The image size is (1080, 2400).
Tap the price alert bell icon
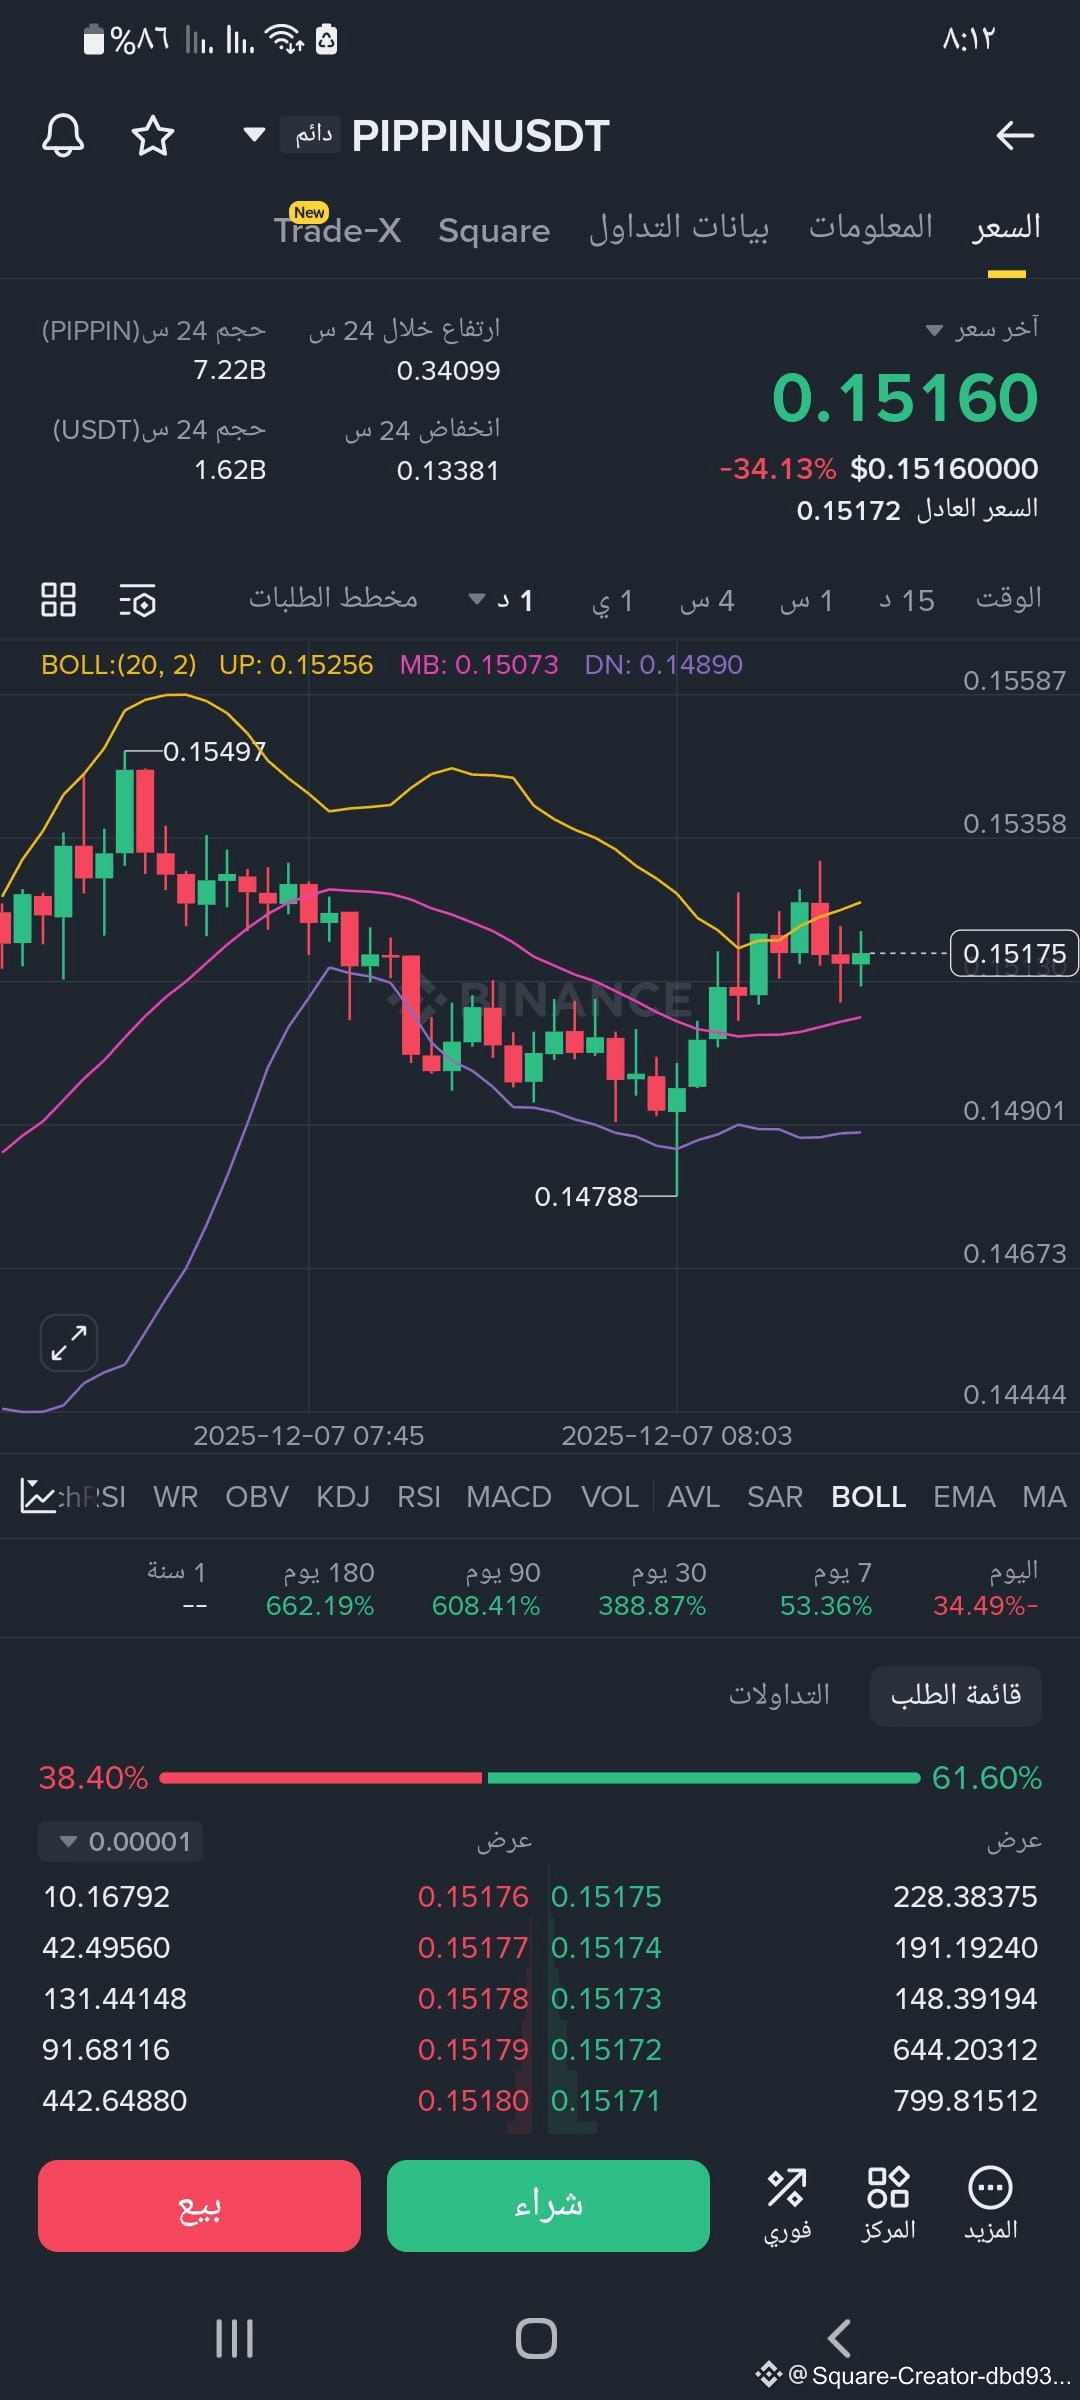[62, 135]
